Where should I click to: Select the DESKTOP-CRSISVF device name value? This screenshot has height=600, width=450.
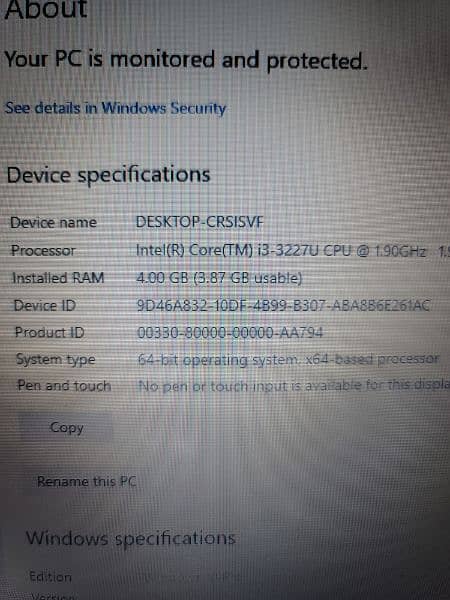click(x=200, y=222)
